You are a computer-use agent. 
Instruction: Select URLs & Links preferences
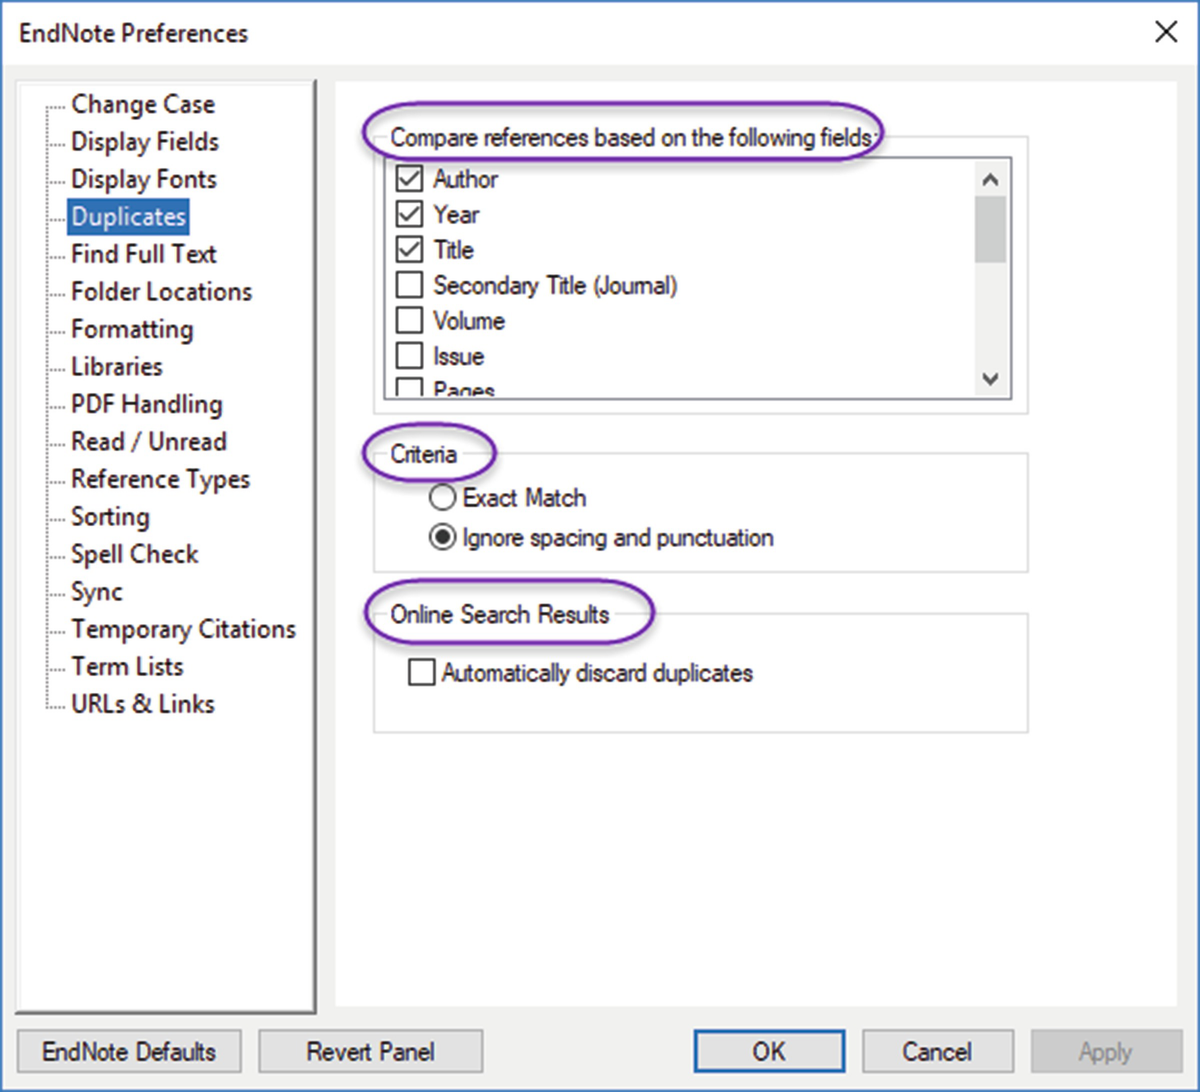coord(142,704)
